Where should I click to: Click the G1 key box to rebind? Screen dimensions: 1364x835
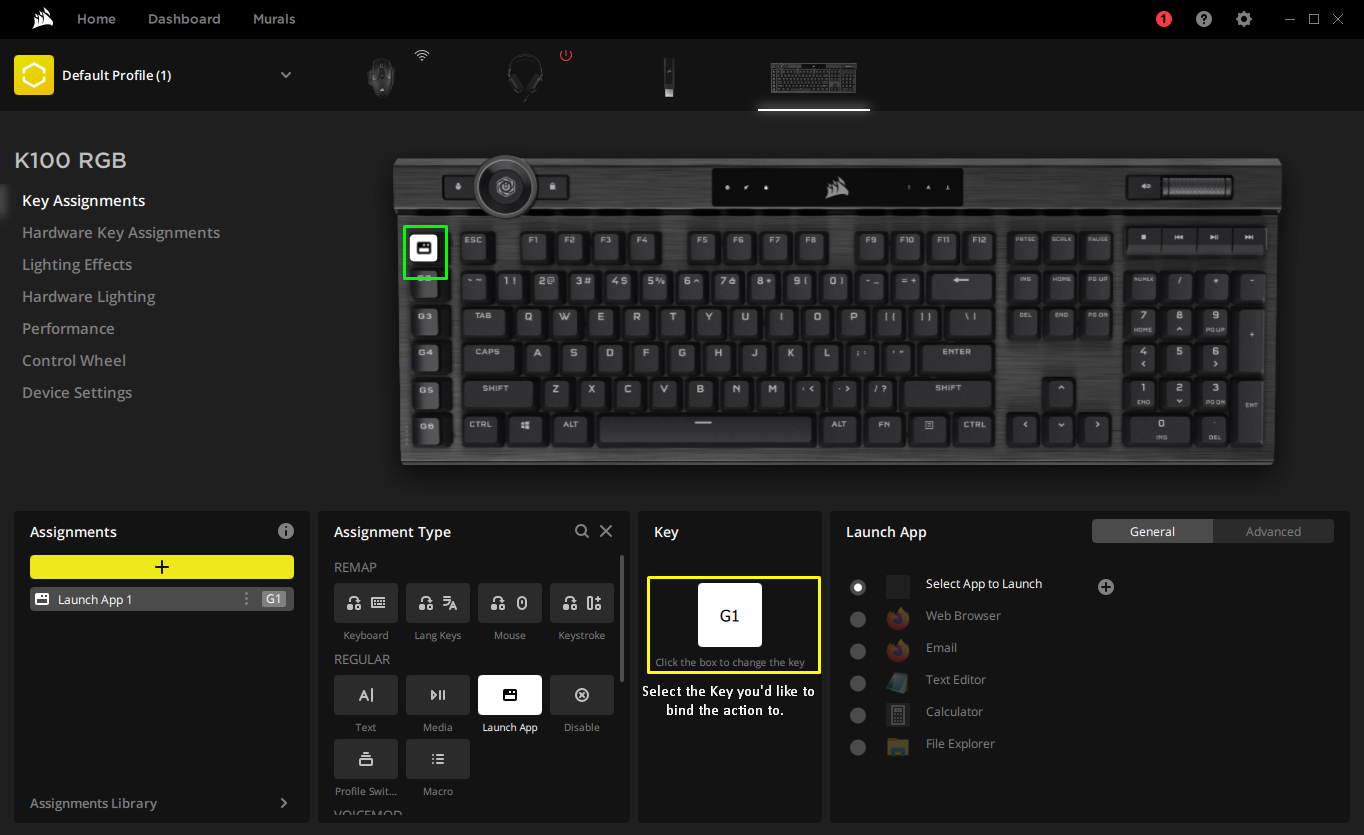(x=730, y=615)
